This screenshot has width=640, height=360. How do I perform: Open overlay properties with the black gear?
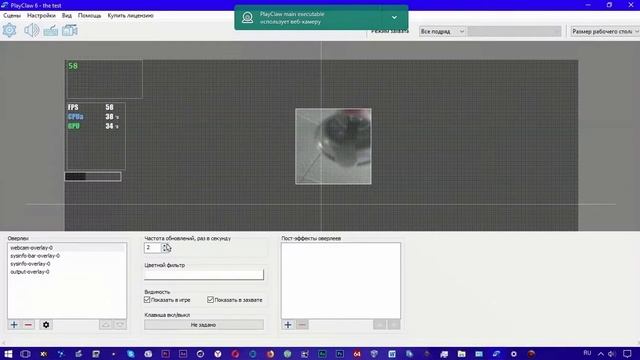(x=46, y=325)
